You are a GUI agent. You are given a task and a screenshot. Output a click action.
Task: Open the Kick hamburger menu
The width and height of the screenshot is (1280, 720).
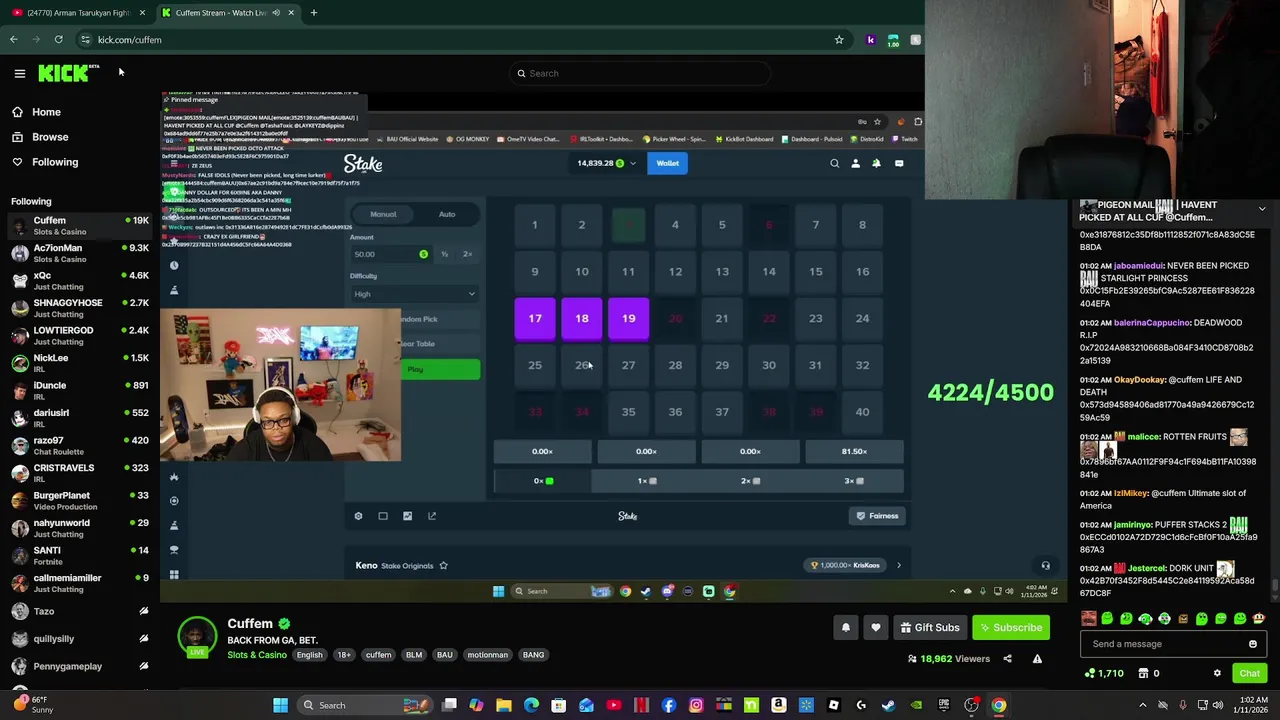click(x=19, y=73)
